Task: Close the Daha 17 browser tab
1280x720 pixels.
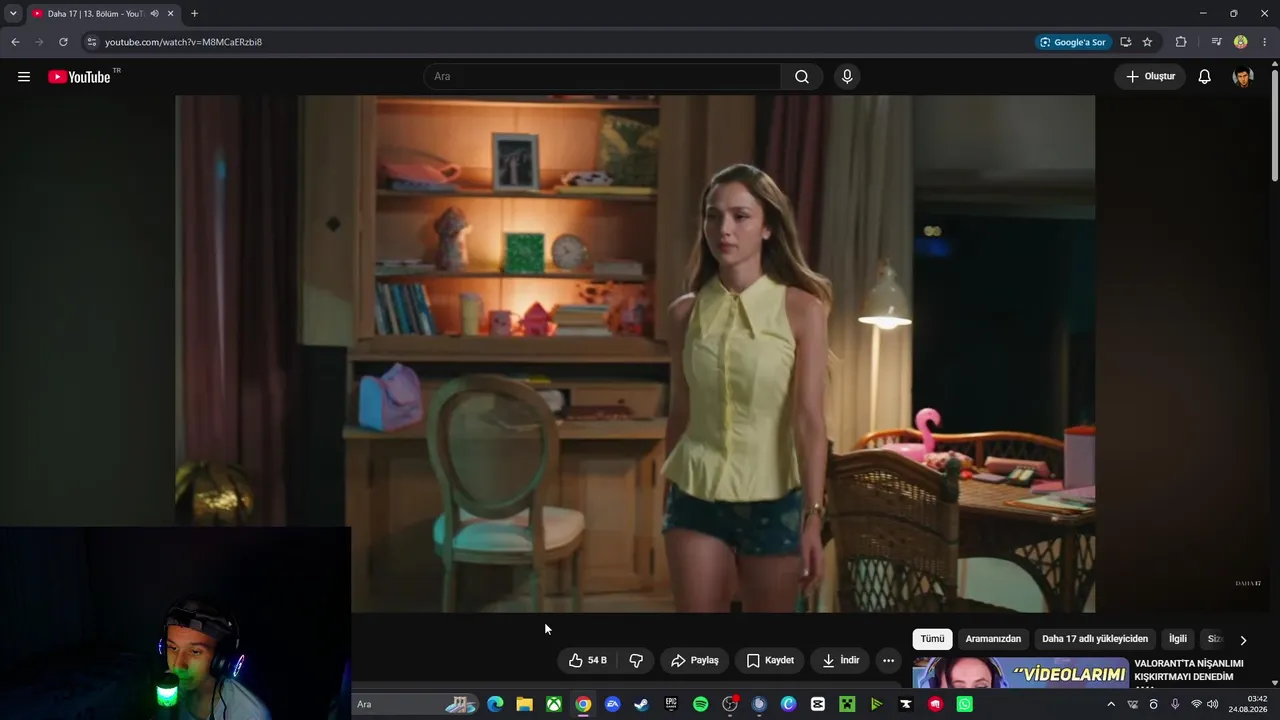Action: click(170, 14)
